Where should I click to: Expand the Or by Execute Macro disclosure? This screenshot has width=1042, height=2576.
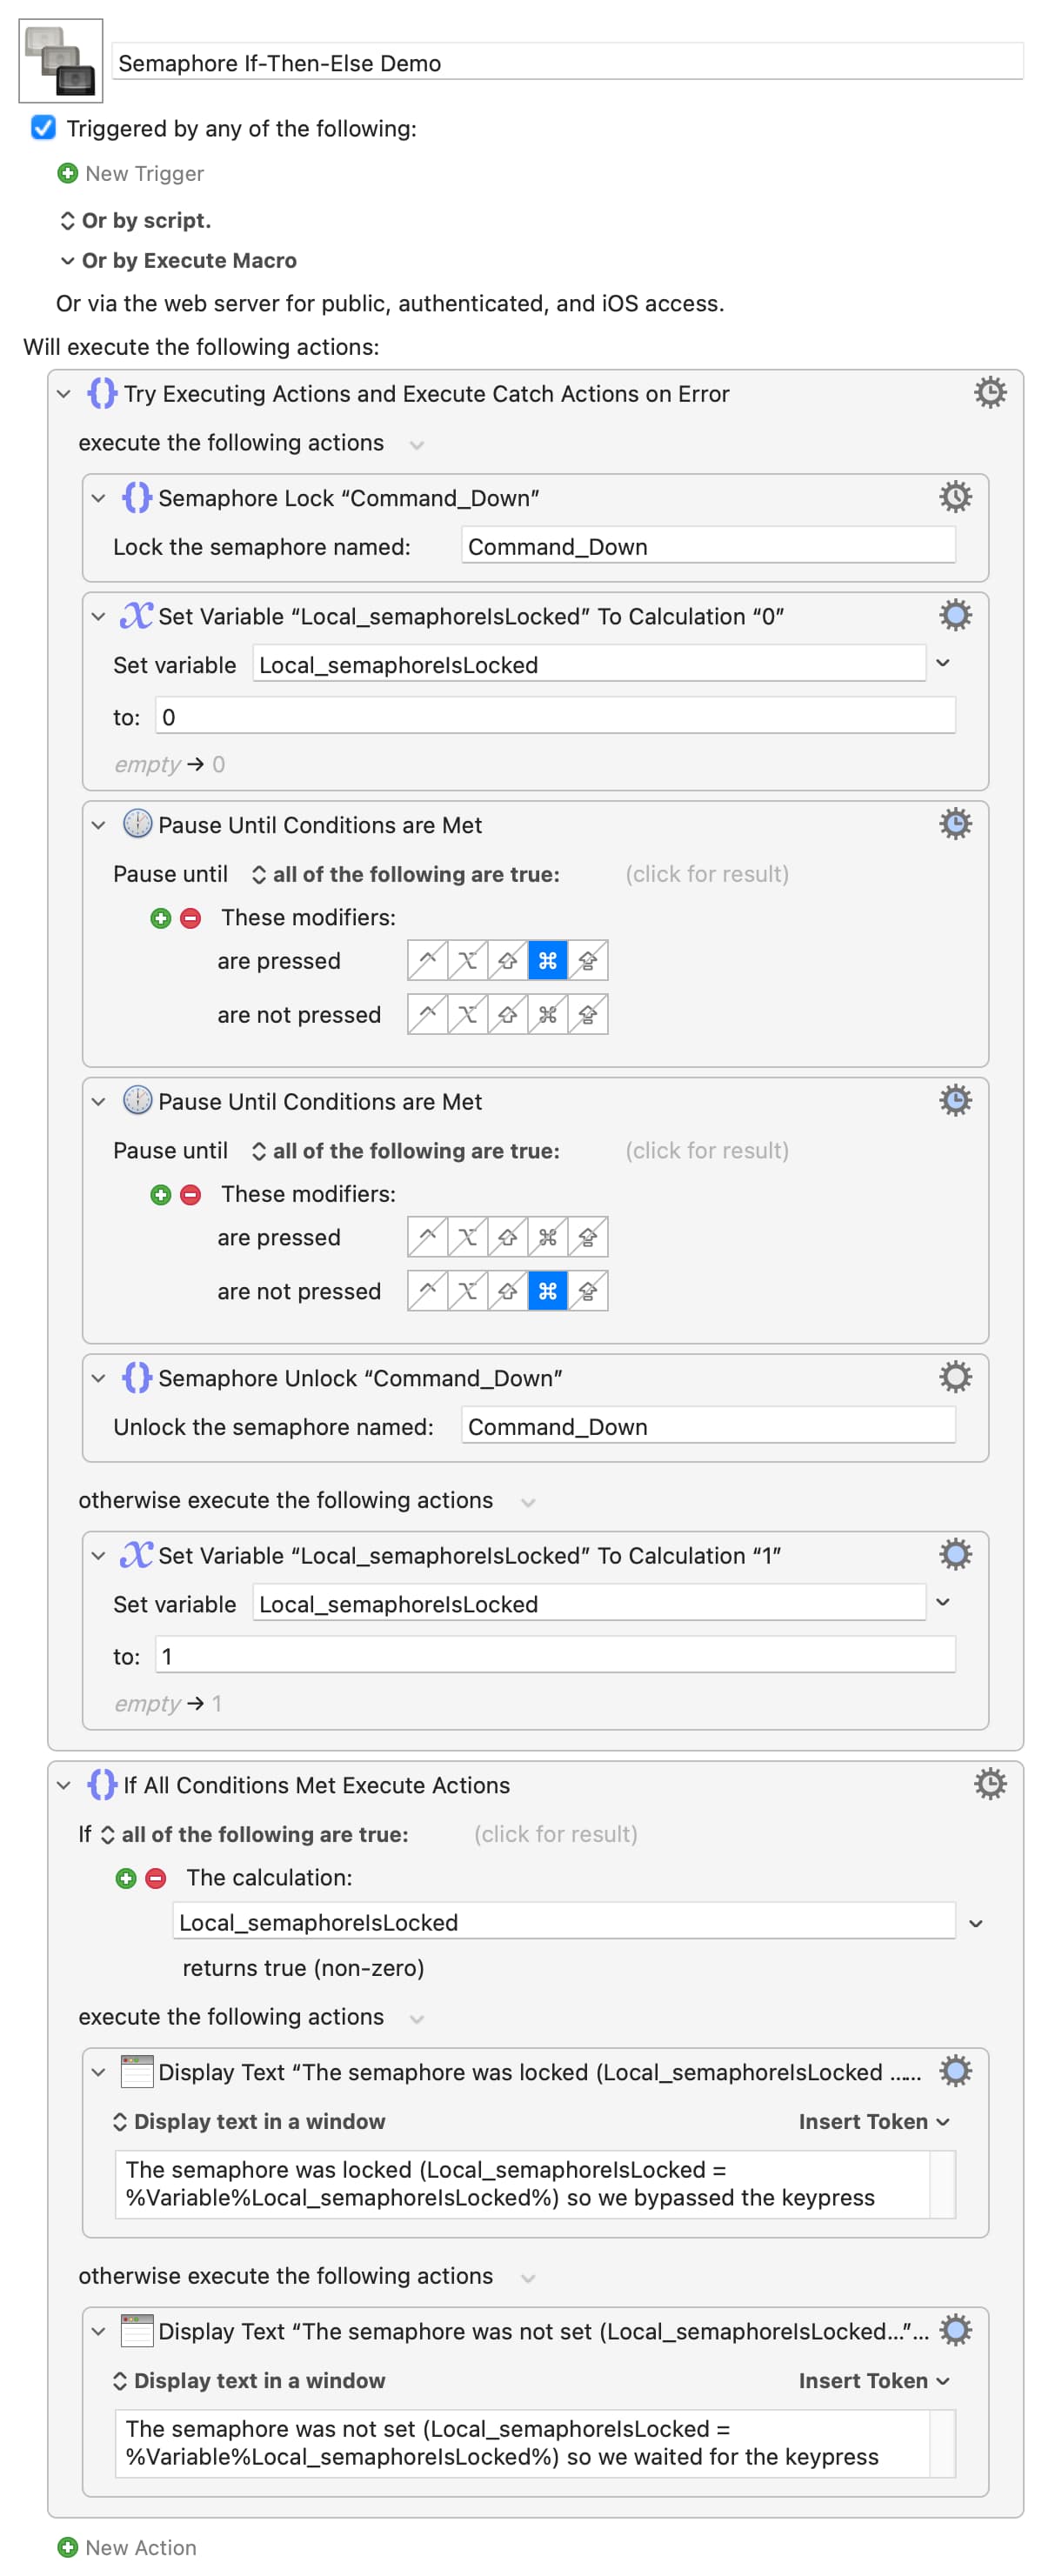[68, 260]
